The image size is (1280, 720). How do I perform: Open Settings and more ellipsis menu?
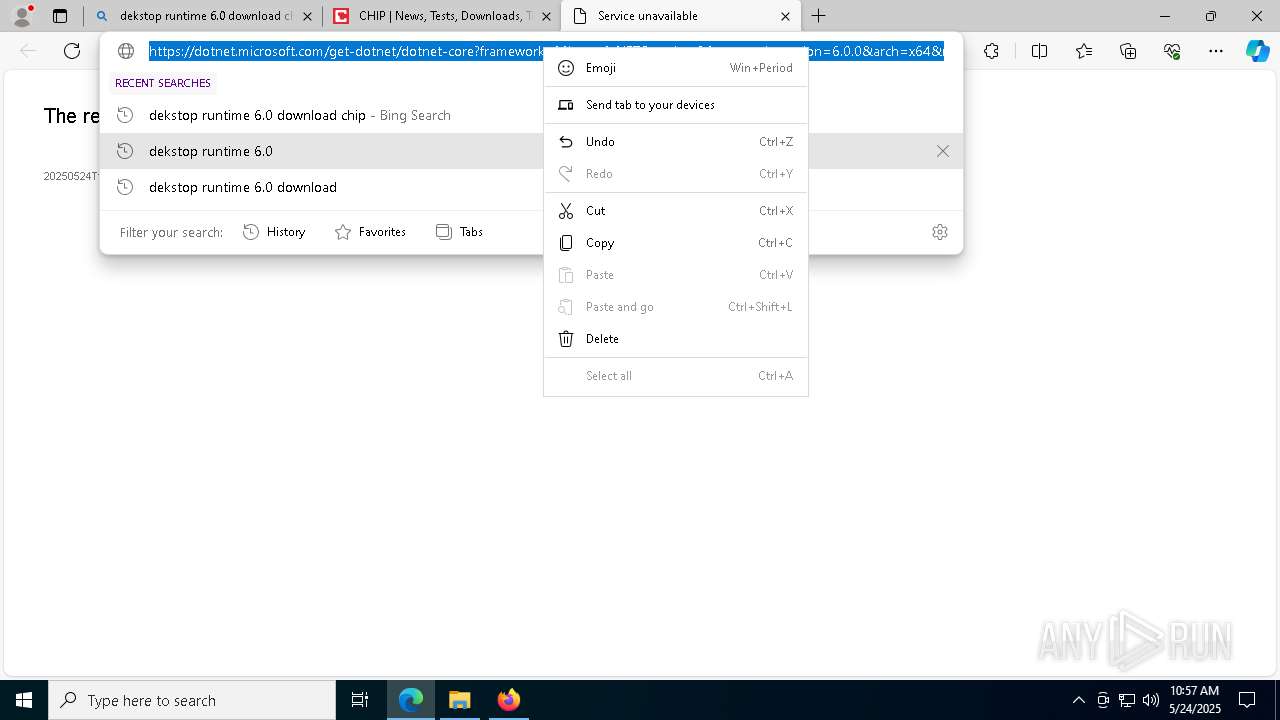(1216, 51)
